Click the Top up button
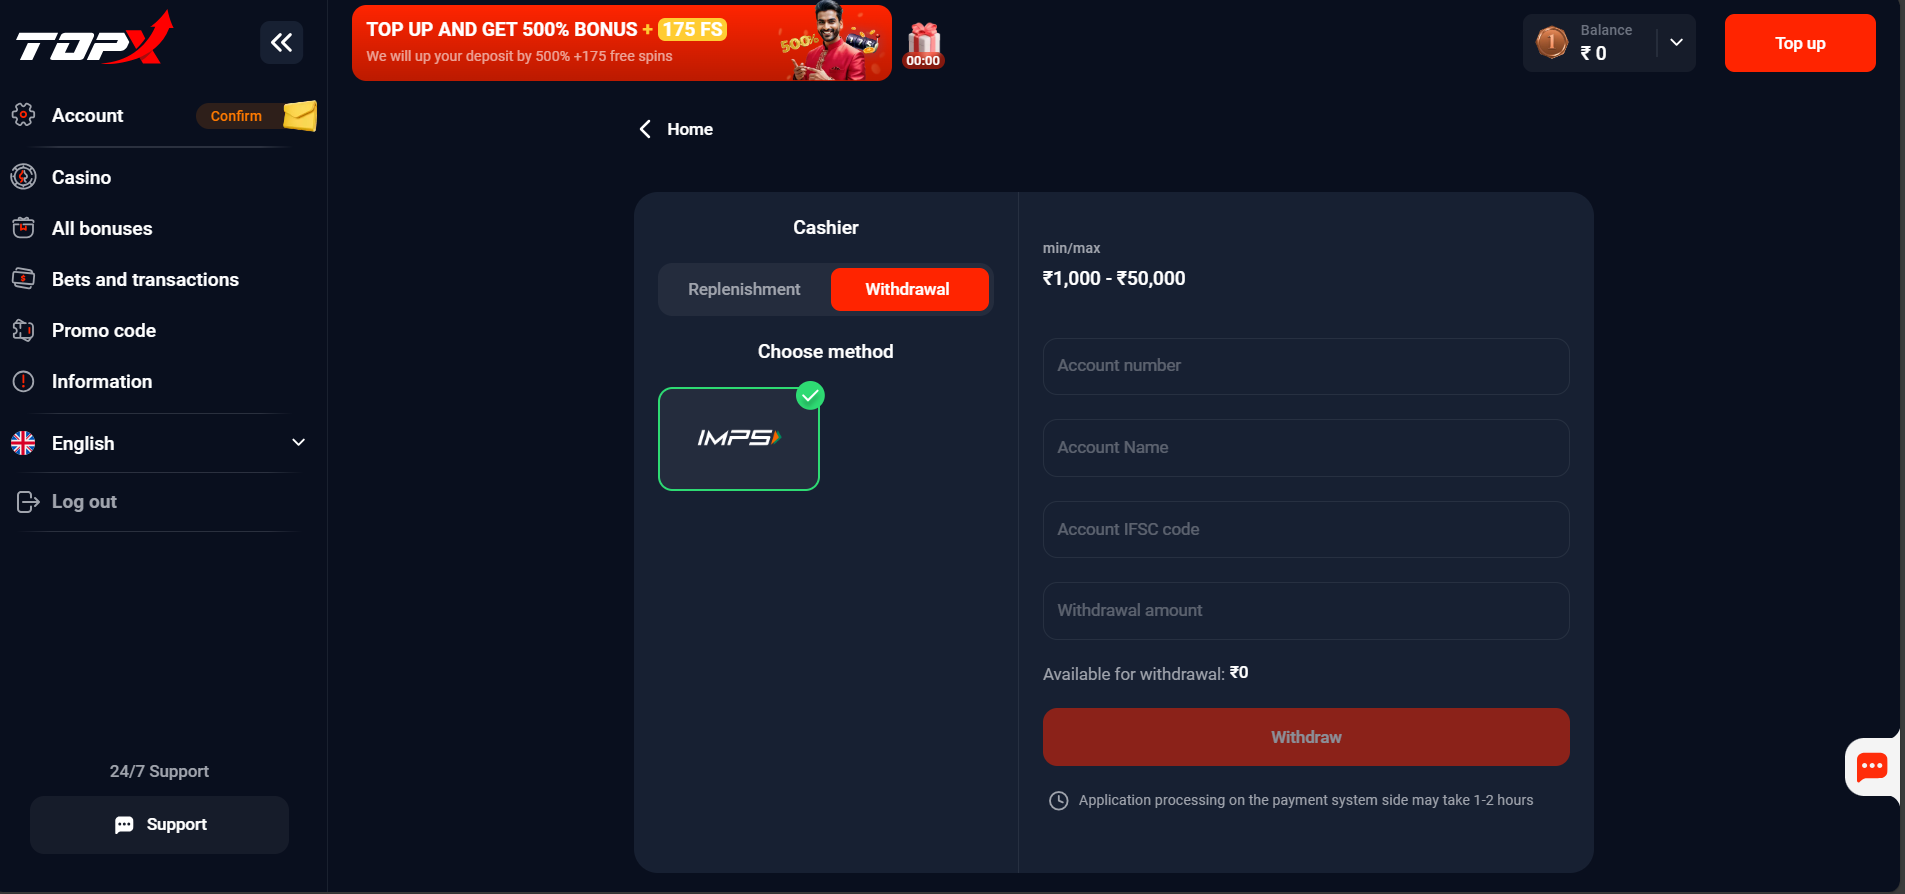This screenshot has height=894, width=1905. click(1798, 43)
